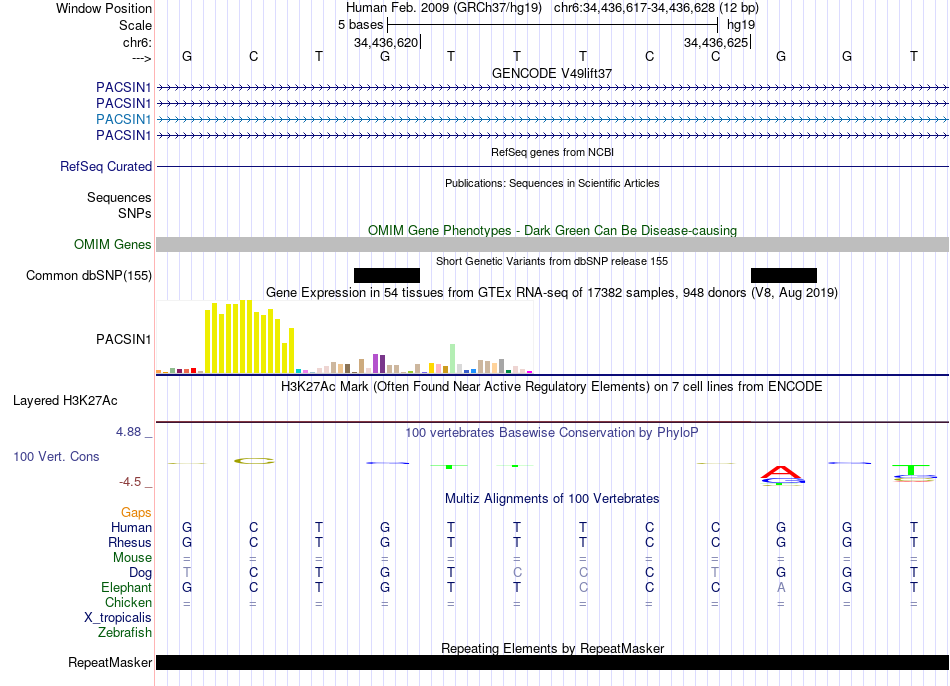Select the X_tropicalis species label

click(118, 618)
